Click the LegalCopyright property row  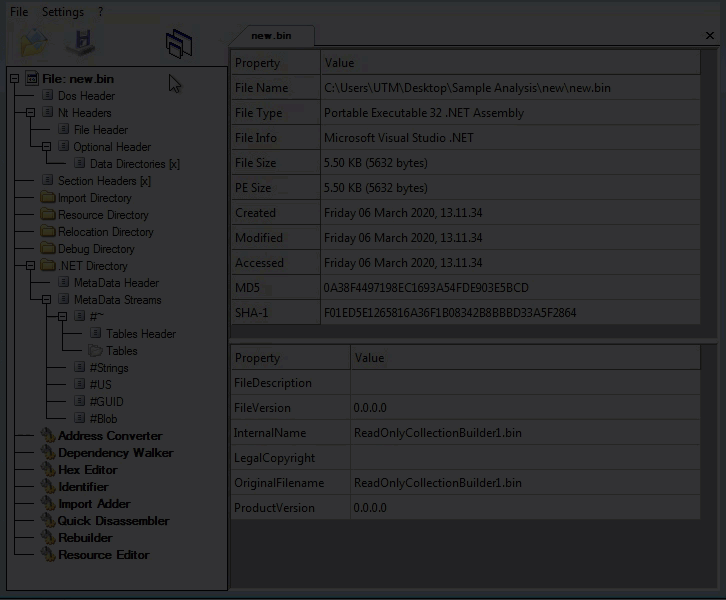(466, 458)
